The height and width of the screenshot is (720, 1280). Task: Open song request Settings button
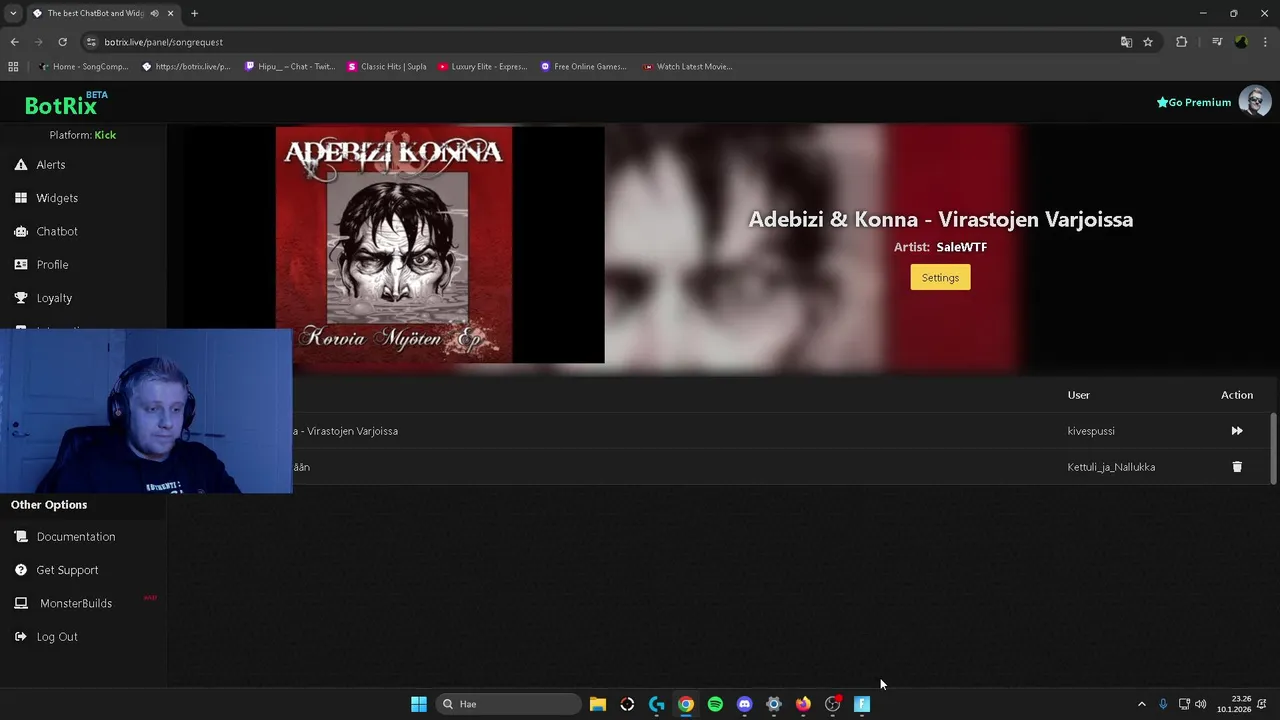point(940,278)
